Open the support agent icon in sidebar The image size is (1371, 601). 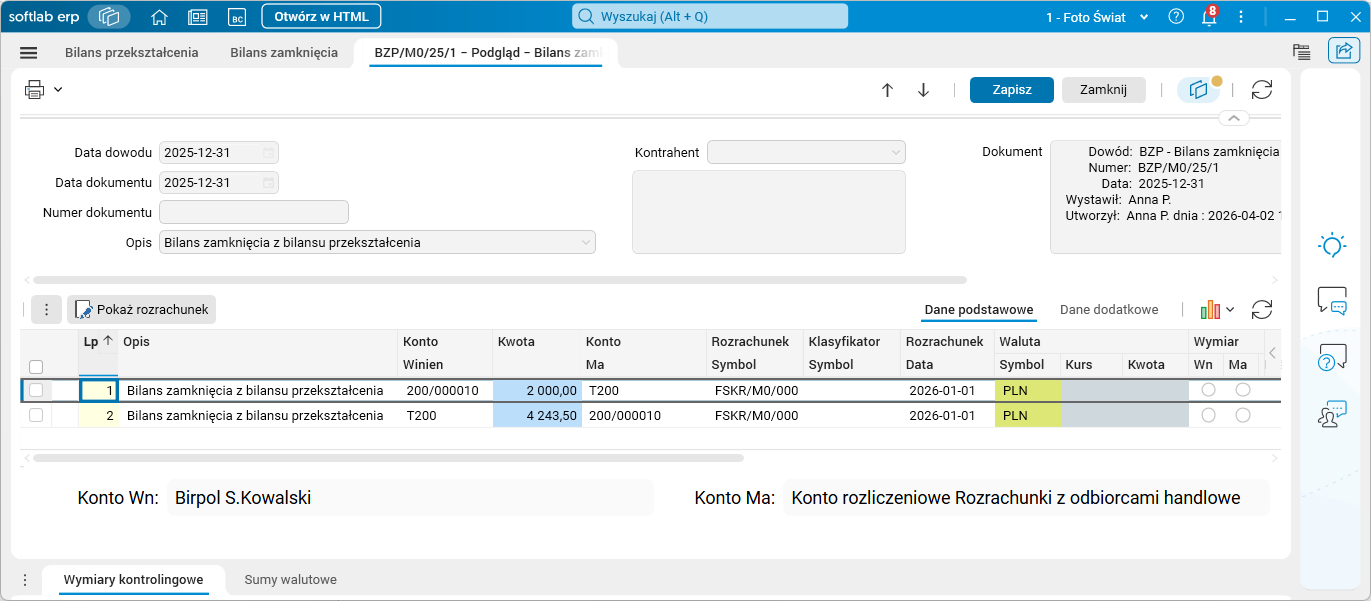point(1332,413)
